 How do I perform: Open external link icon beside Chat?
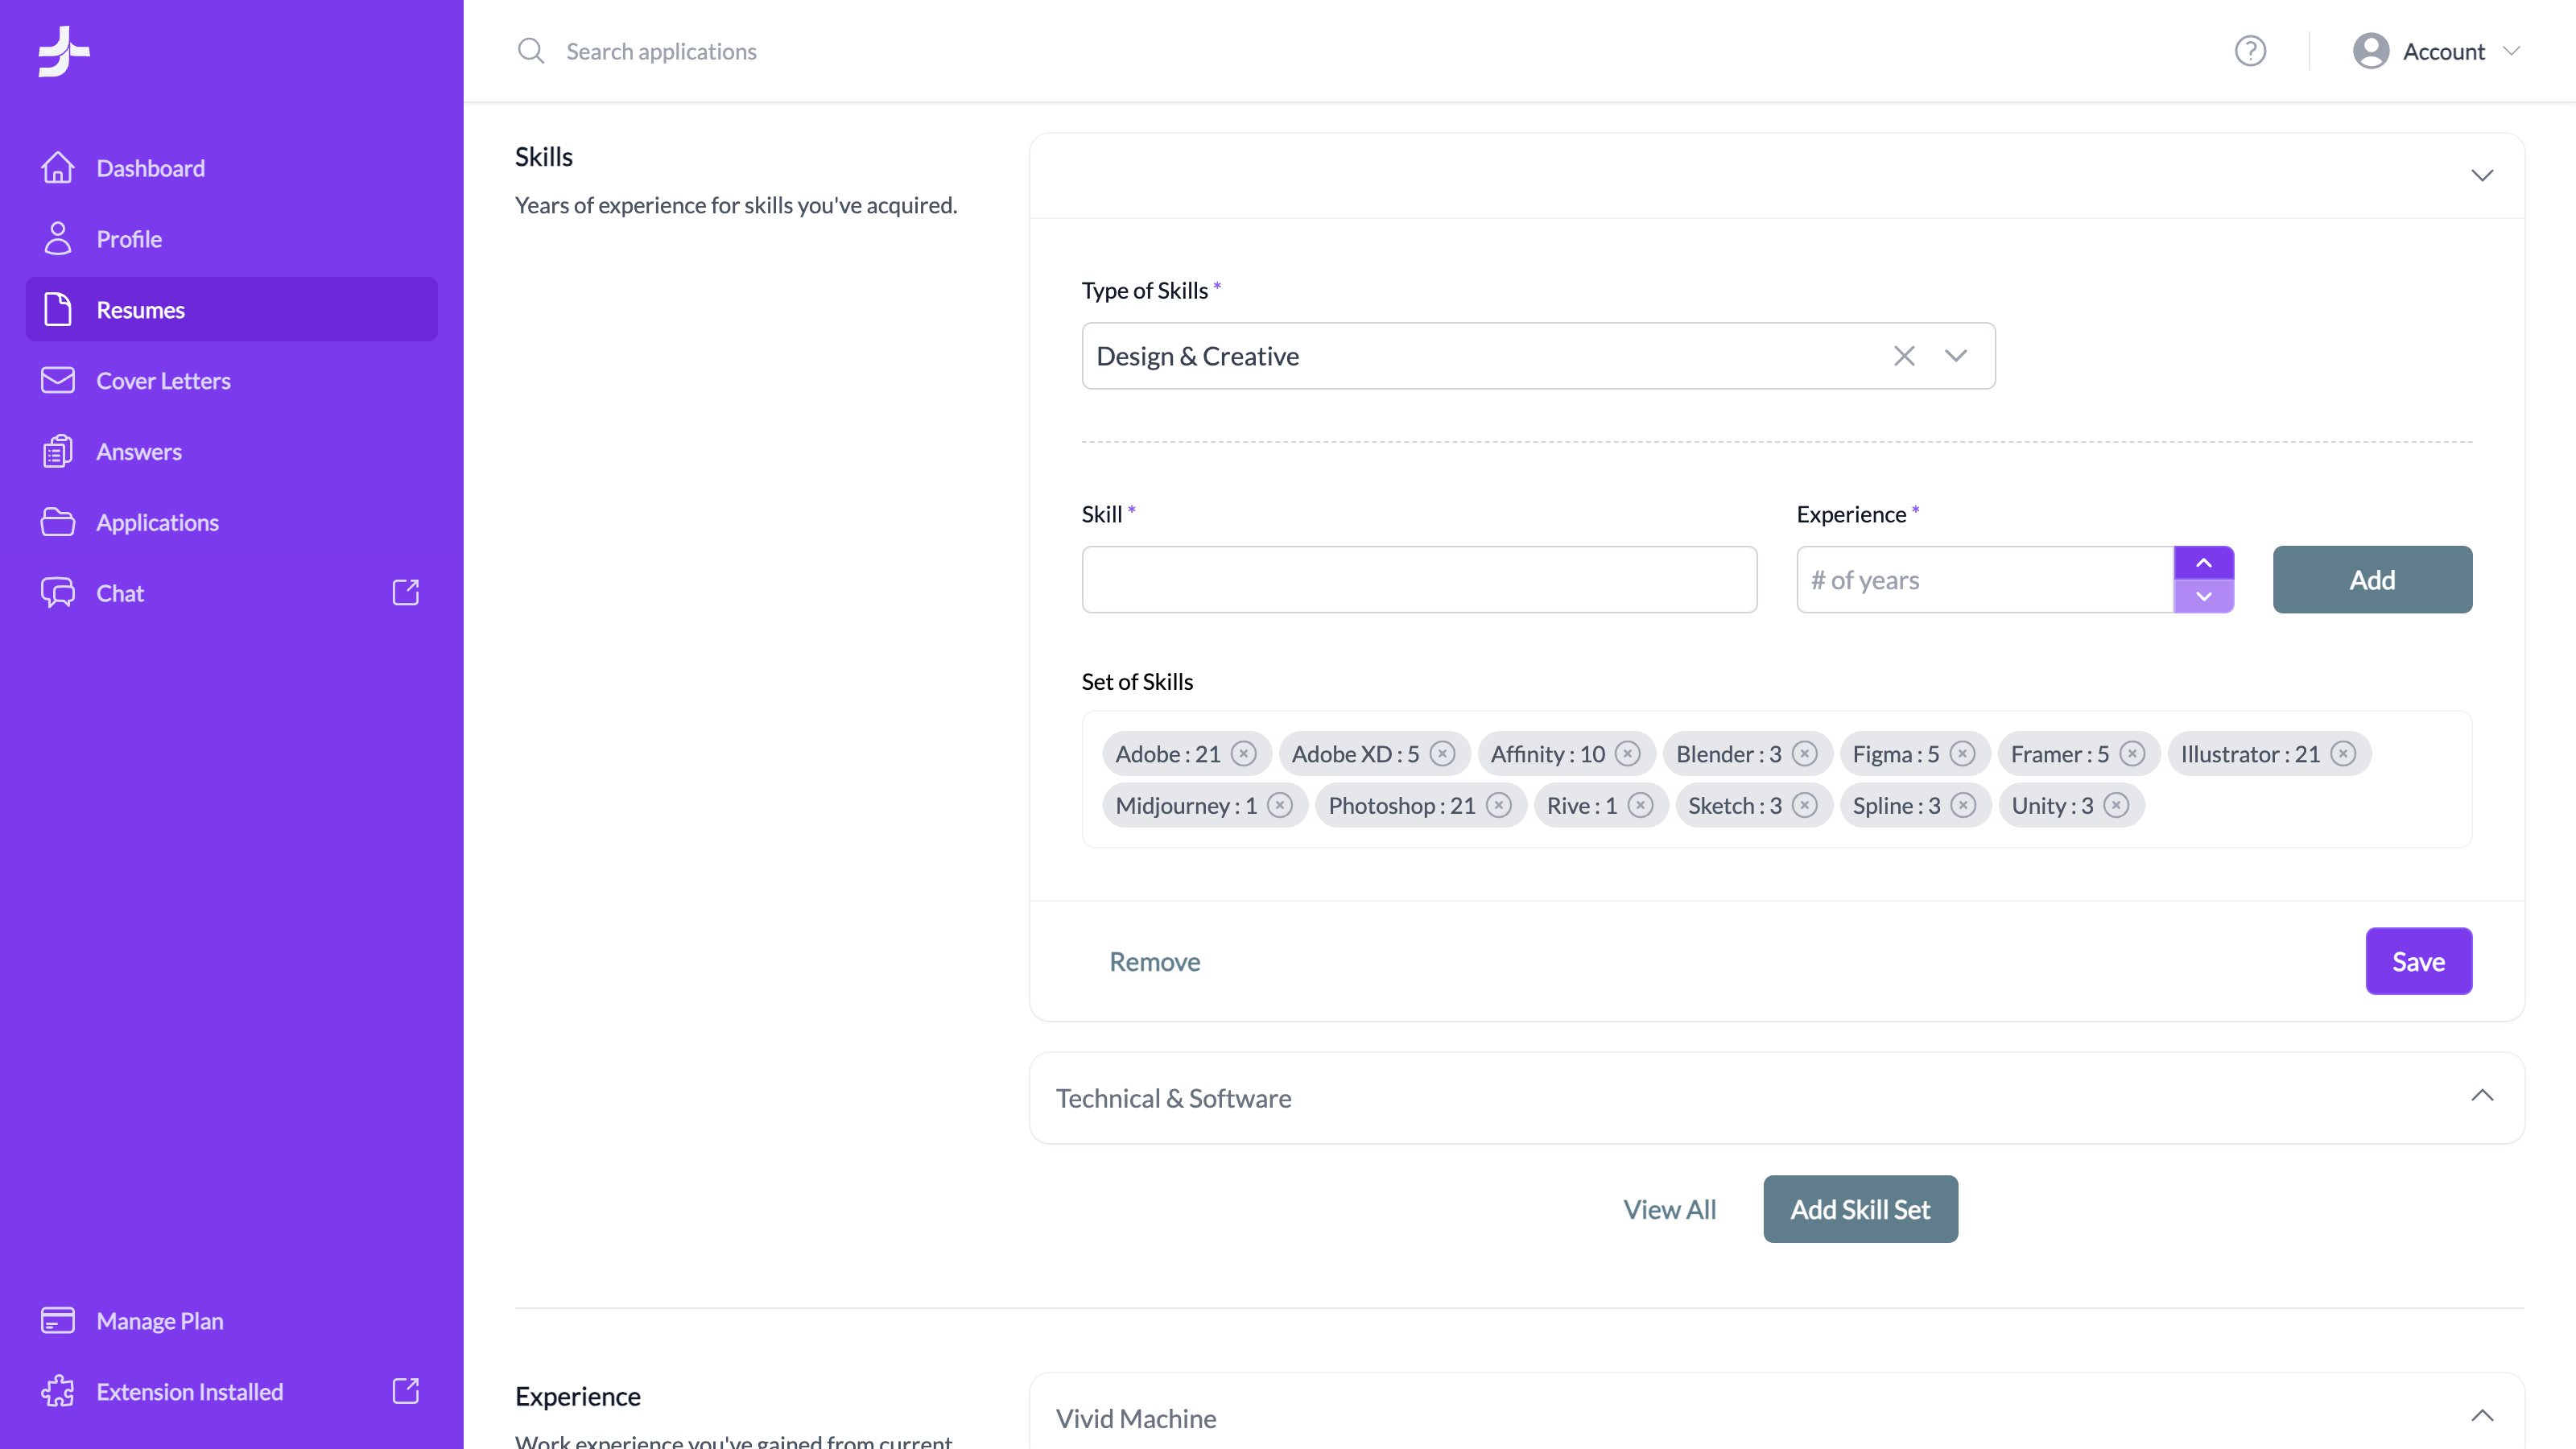pos(406,593)
